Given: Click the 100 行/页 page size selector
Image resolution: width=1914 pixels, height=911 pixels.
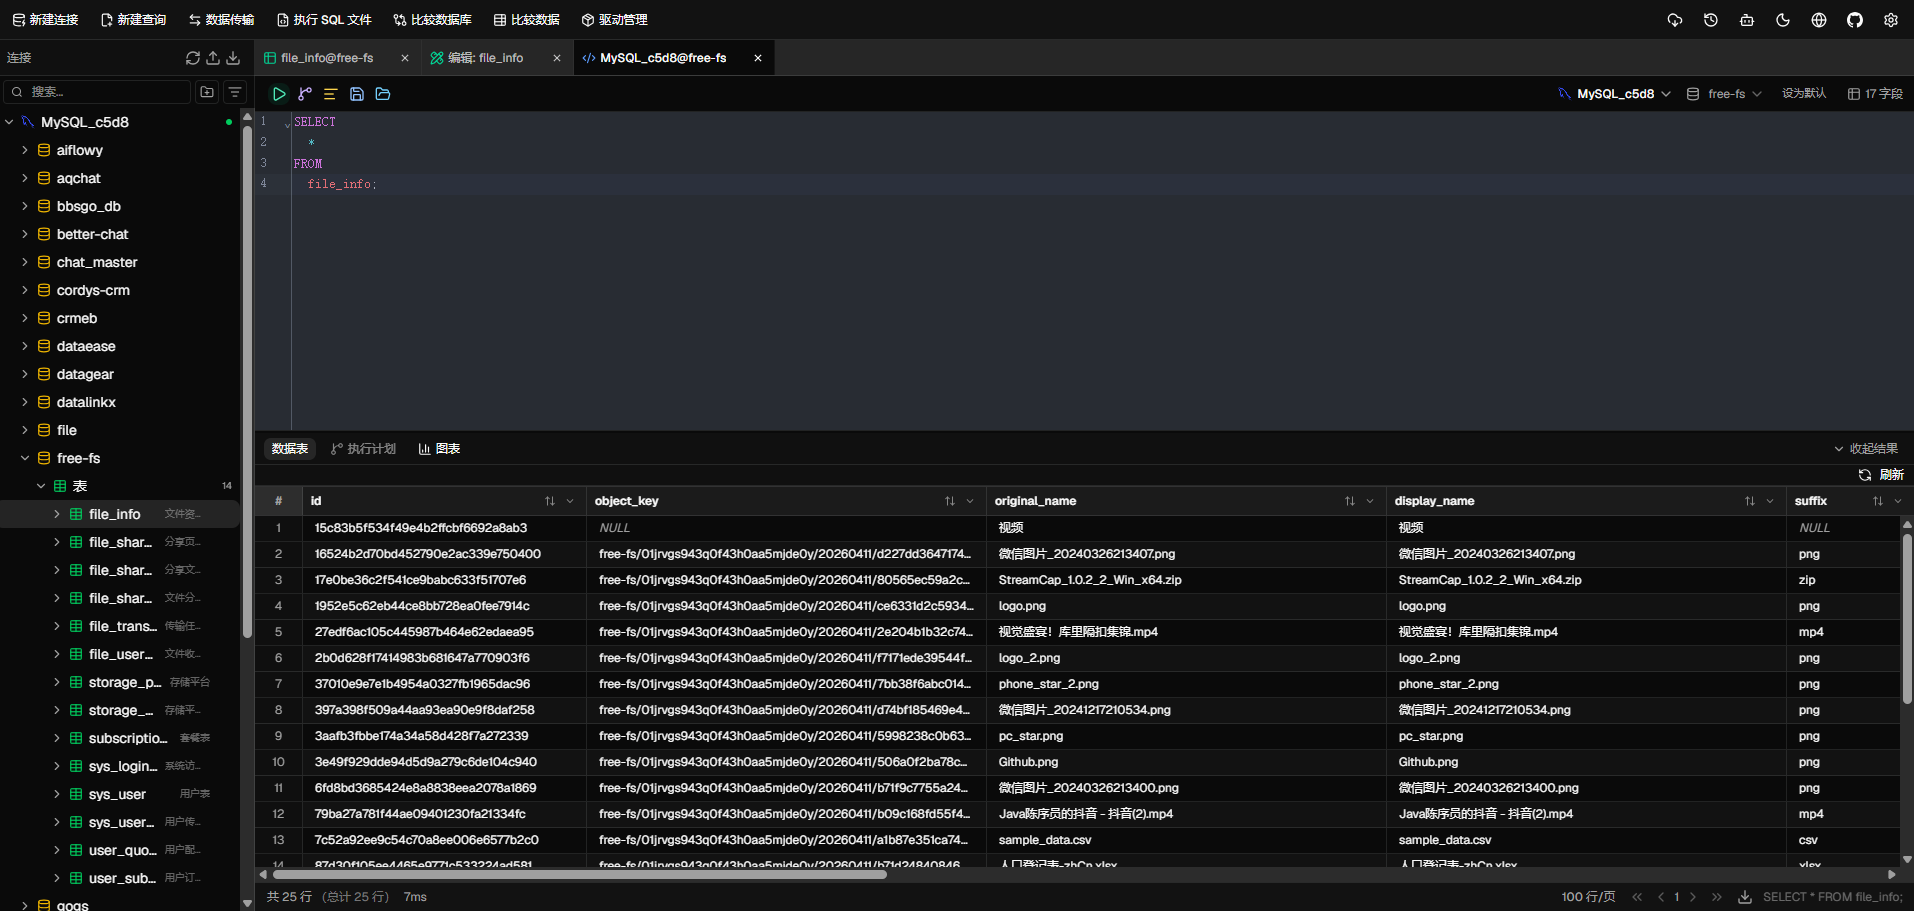Looking at the screenshot, I should coord(1588,897).
